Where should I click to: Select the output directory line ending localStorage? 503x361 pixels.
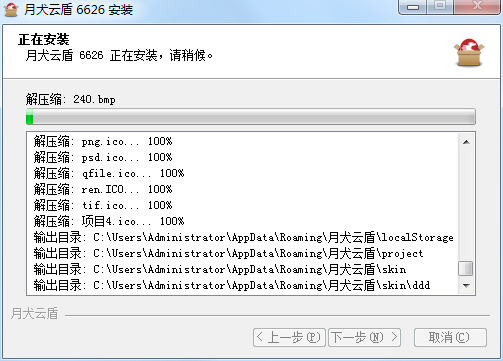pos(243,237)
